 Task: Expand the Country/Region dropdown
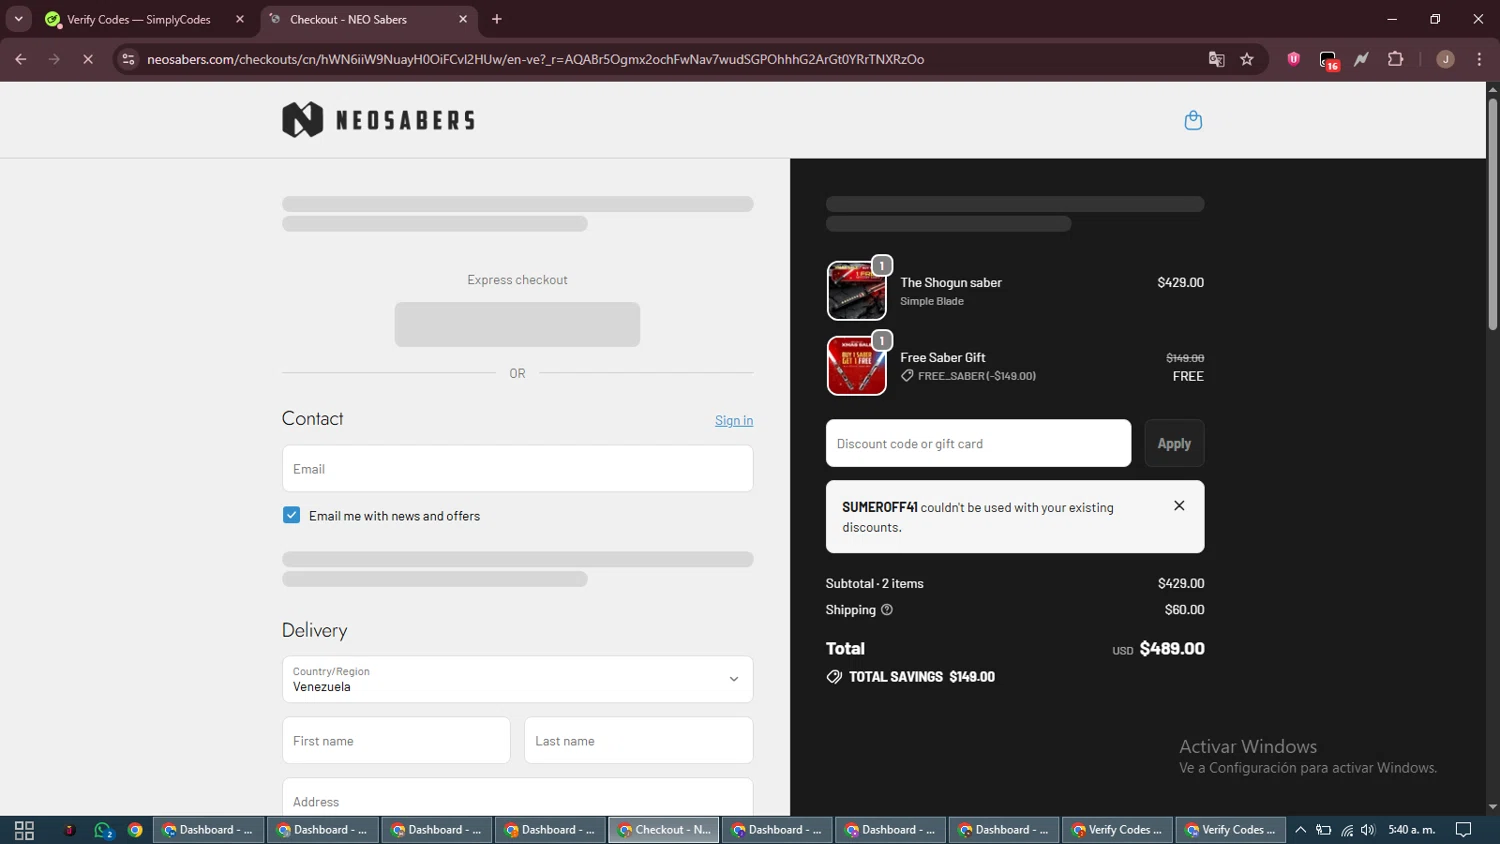tap(517, 679)
